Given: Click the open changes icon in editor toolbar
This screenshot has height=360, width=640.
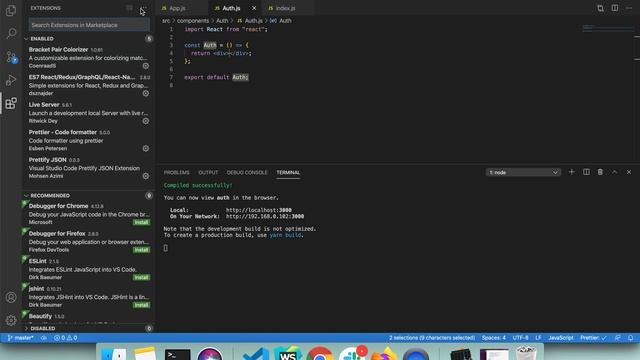Looking at the screenshot, I should pyautogui.click(x=600, y=8).
